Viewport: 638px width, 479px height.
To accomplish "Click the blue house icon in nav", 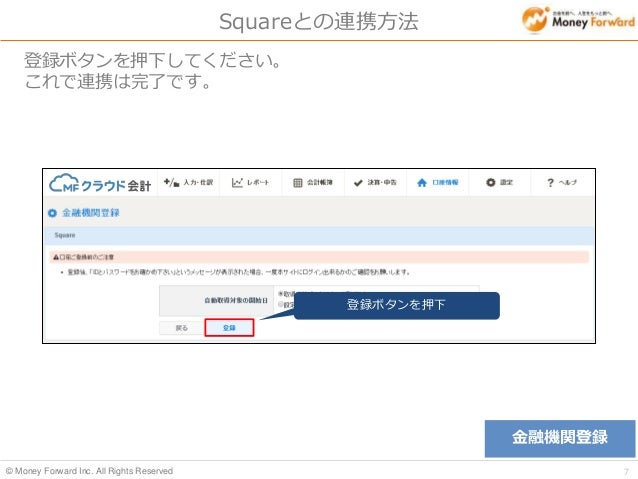I will 422,183.
